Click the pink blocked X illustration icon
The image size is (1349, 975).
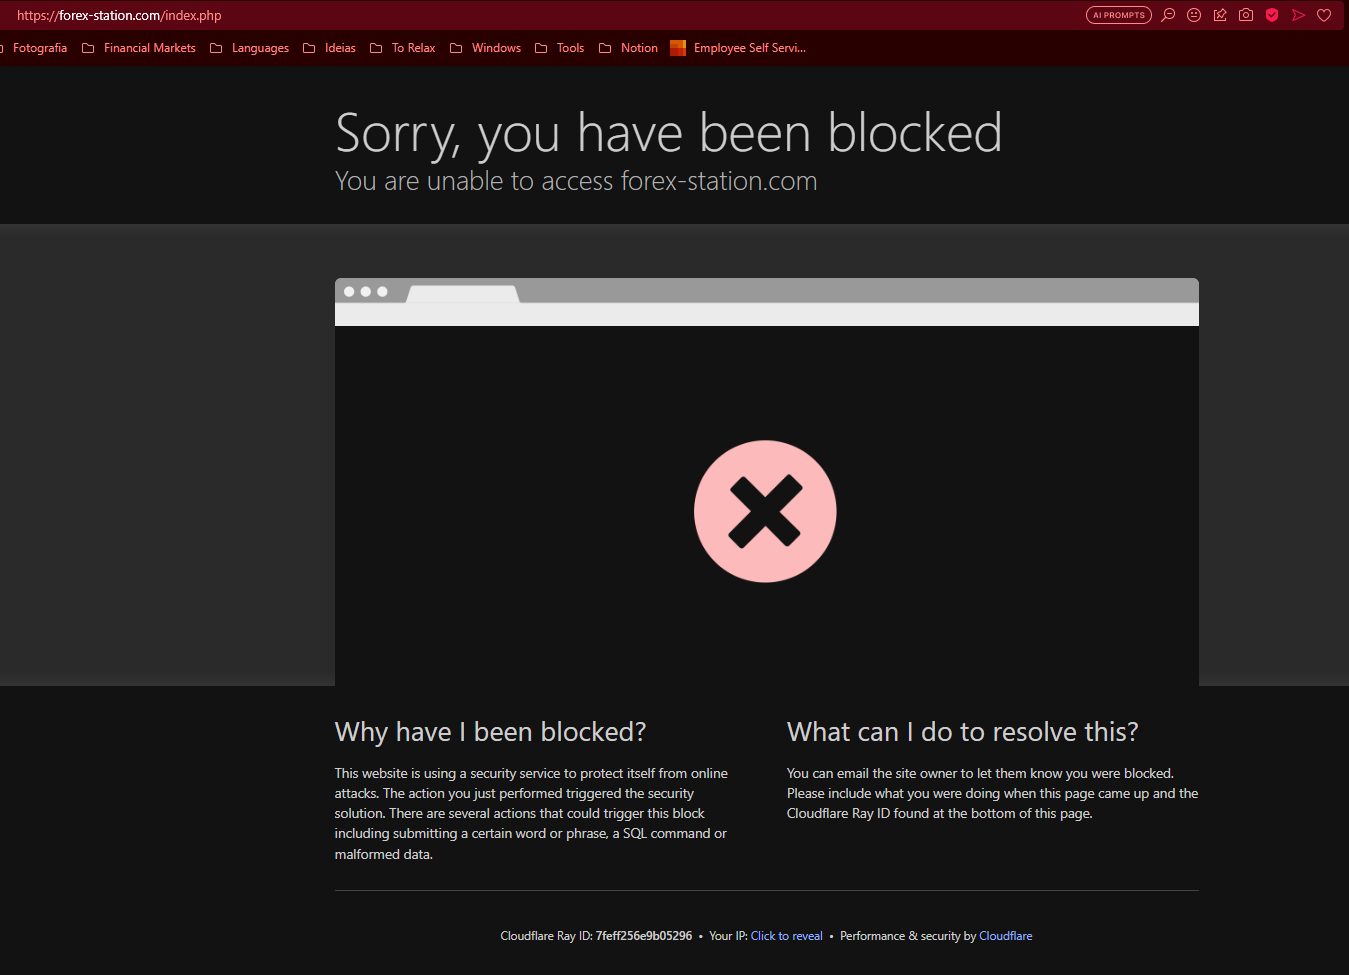[765, 512]
